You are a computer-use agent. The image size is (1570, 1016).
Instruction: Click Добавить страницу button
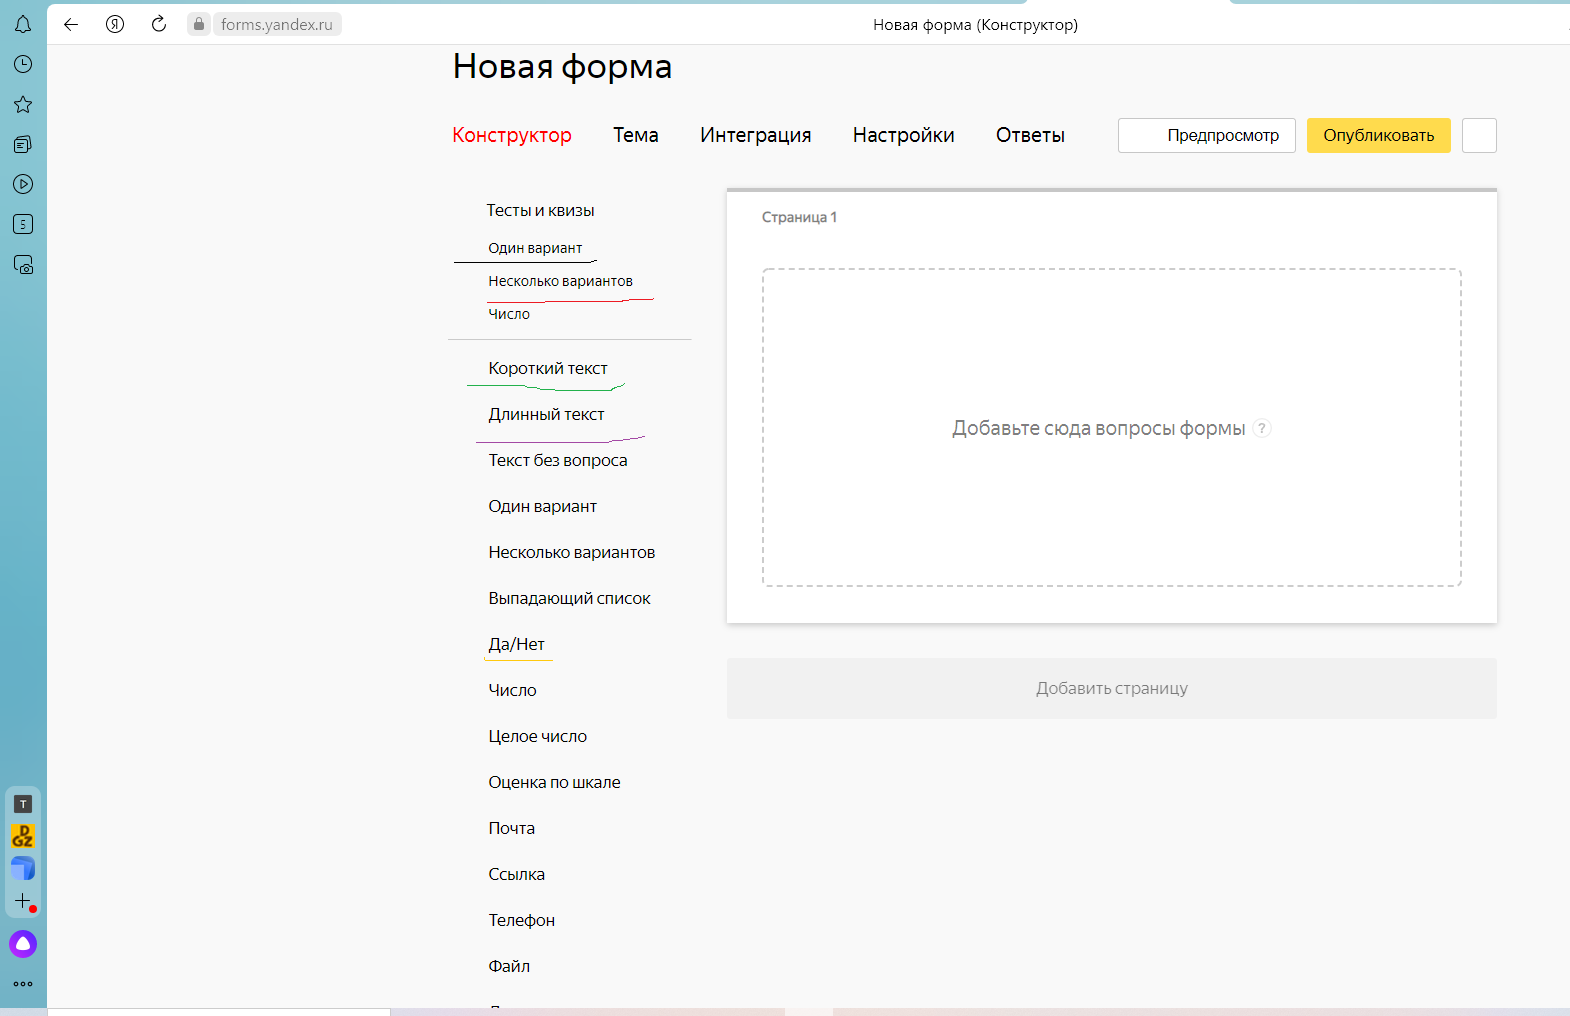coord(1112,688)
